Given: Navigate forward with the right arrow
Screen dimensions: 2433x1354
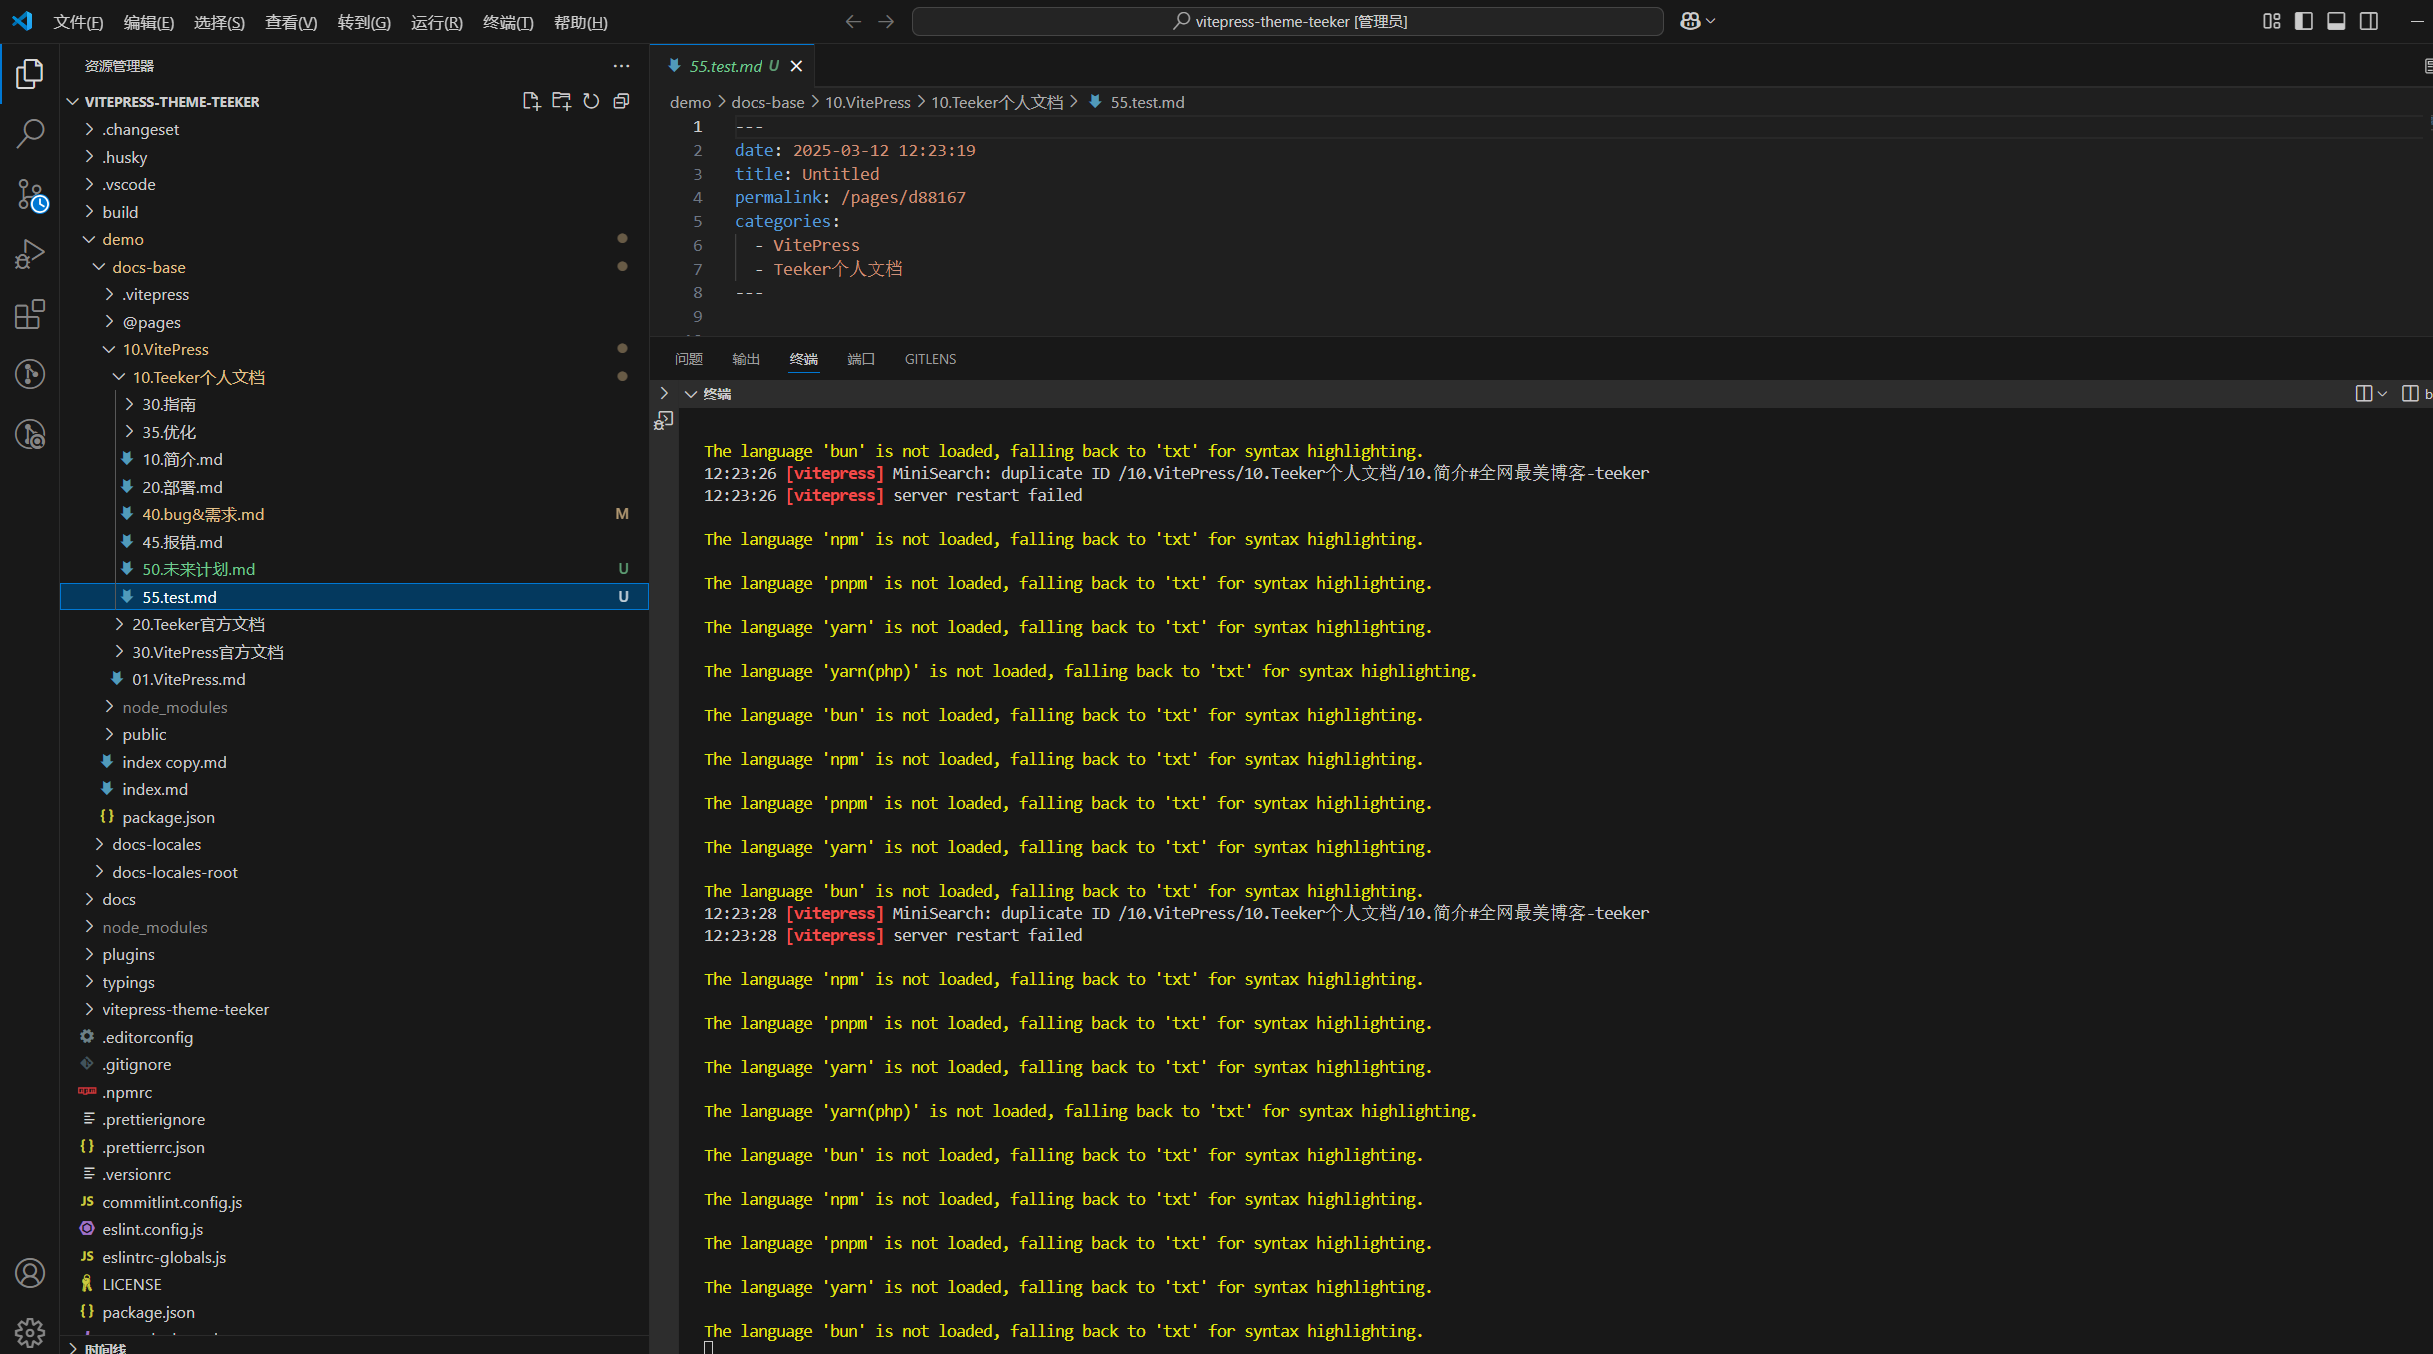Looking at the screenshot, I should 886,21.
